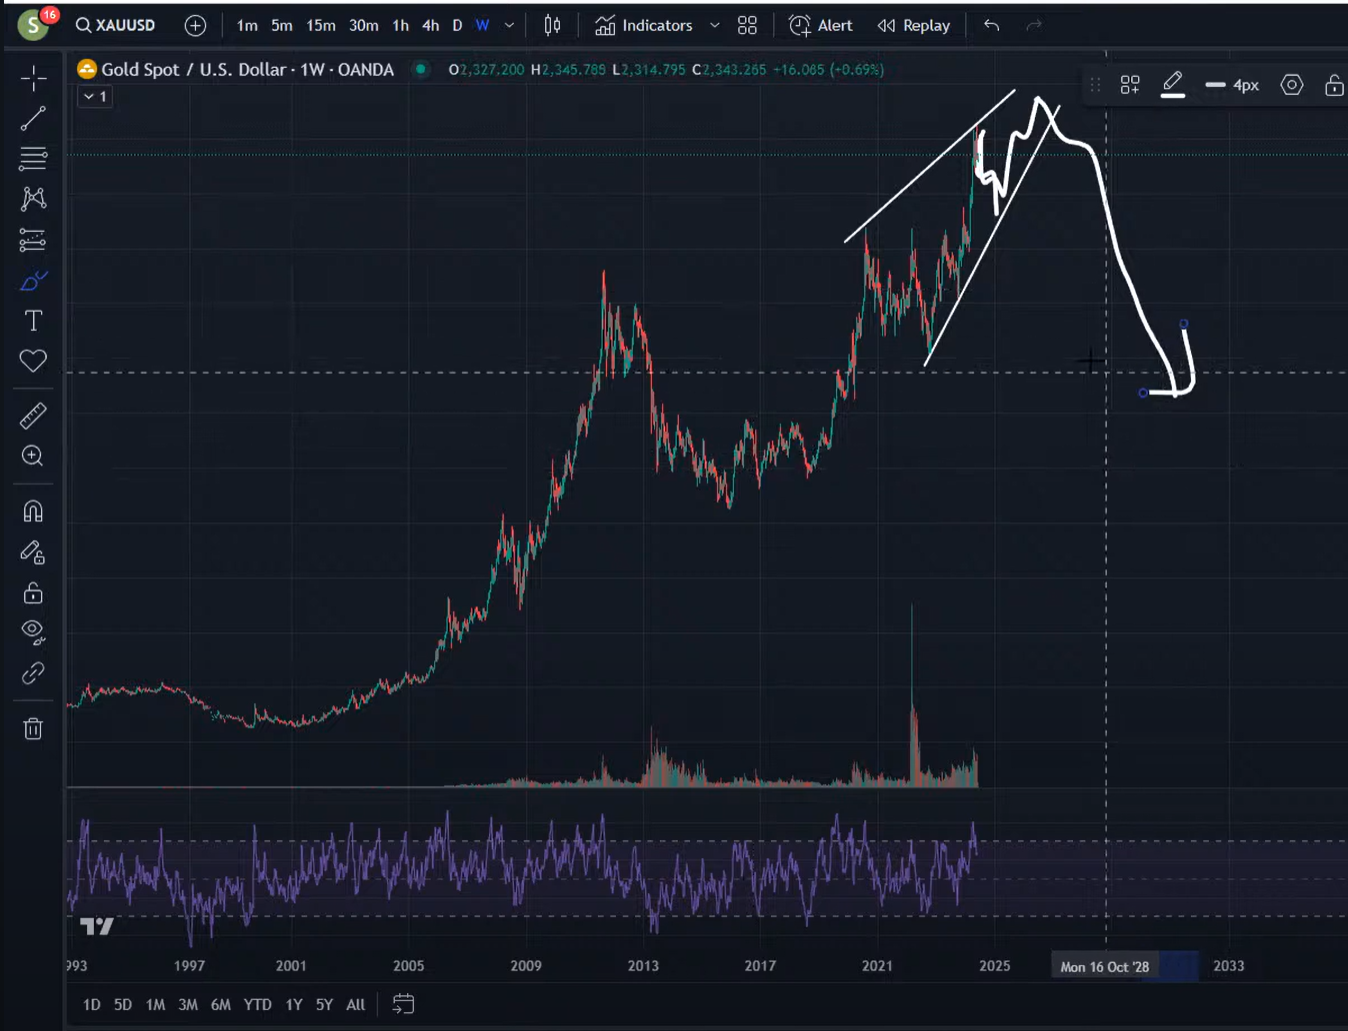Open the layout templates grid icon
Viewport: 1348px width, 1031px height.
pos(747,26)
